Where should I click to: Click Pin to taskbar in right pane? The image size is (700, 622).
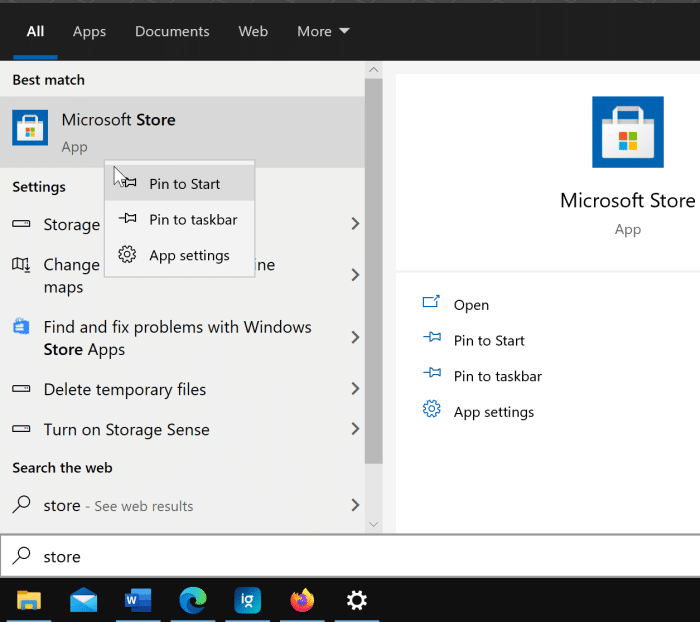498,376
